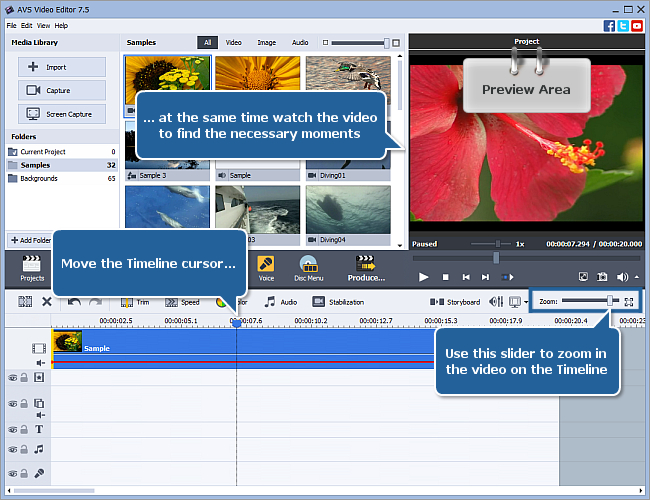Select the Samples folder
The width and height of the screenshot is (650, 500).
pyautogui.click(x=62, y=165)
